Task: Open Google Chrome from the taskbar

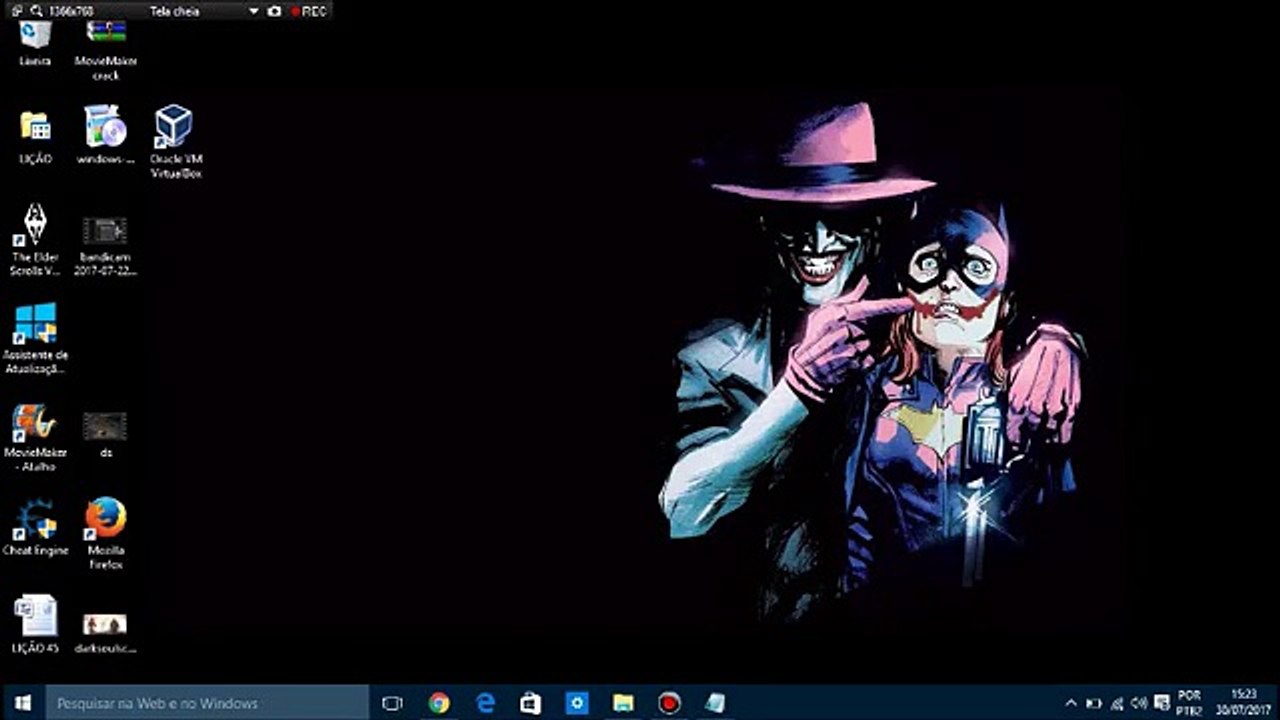Action: click(x=439, y=703)
